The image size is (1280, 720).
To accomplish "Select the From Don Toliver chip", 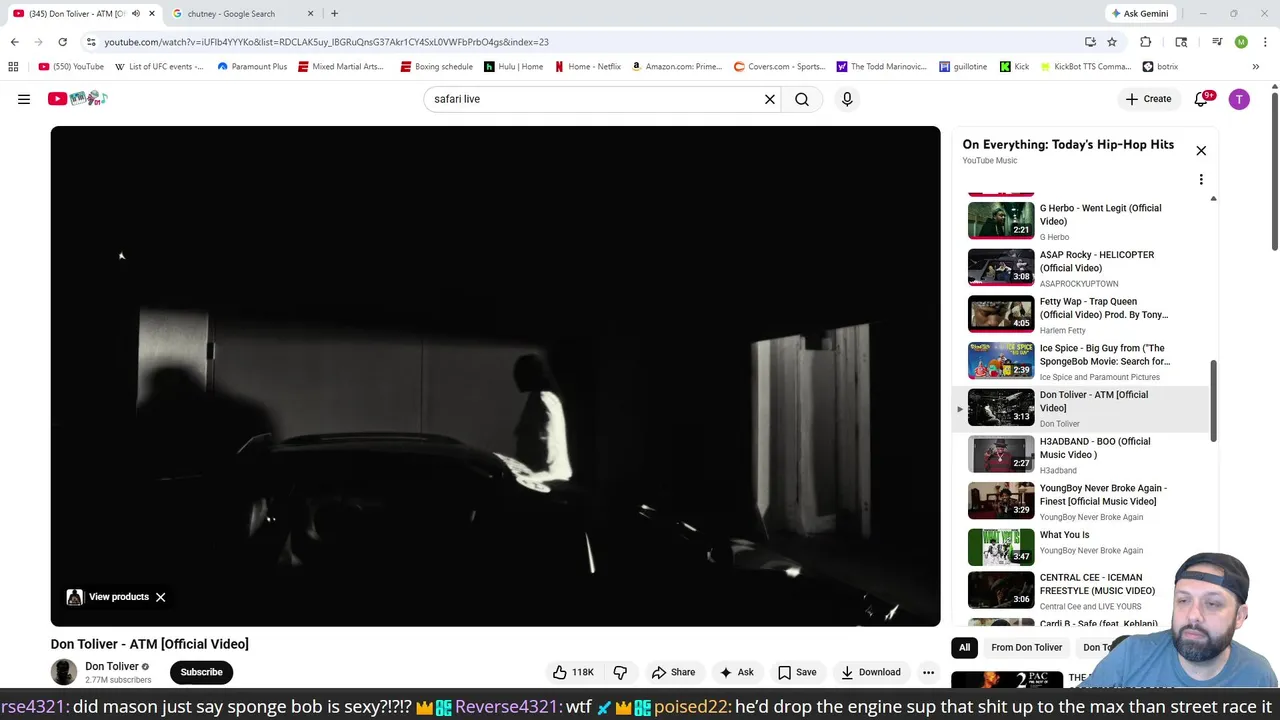I will 1027,647.
